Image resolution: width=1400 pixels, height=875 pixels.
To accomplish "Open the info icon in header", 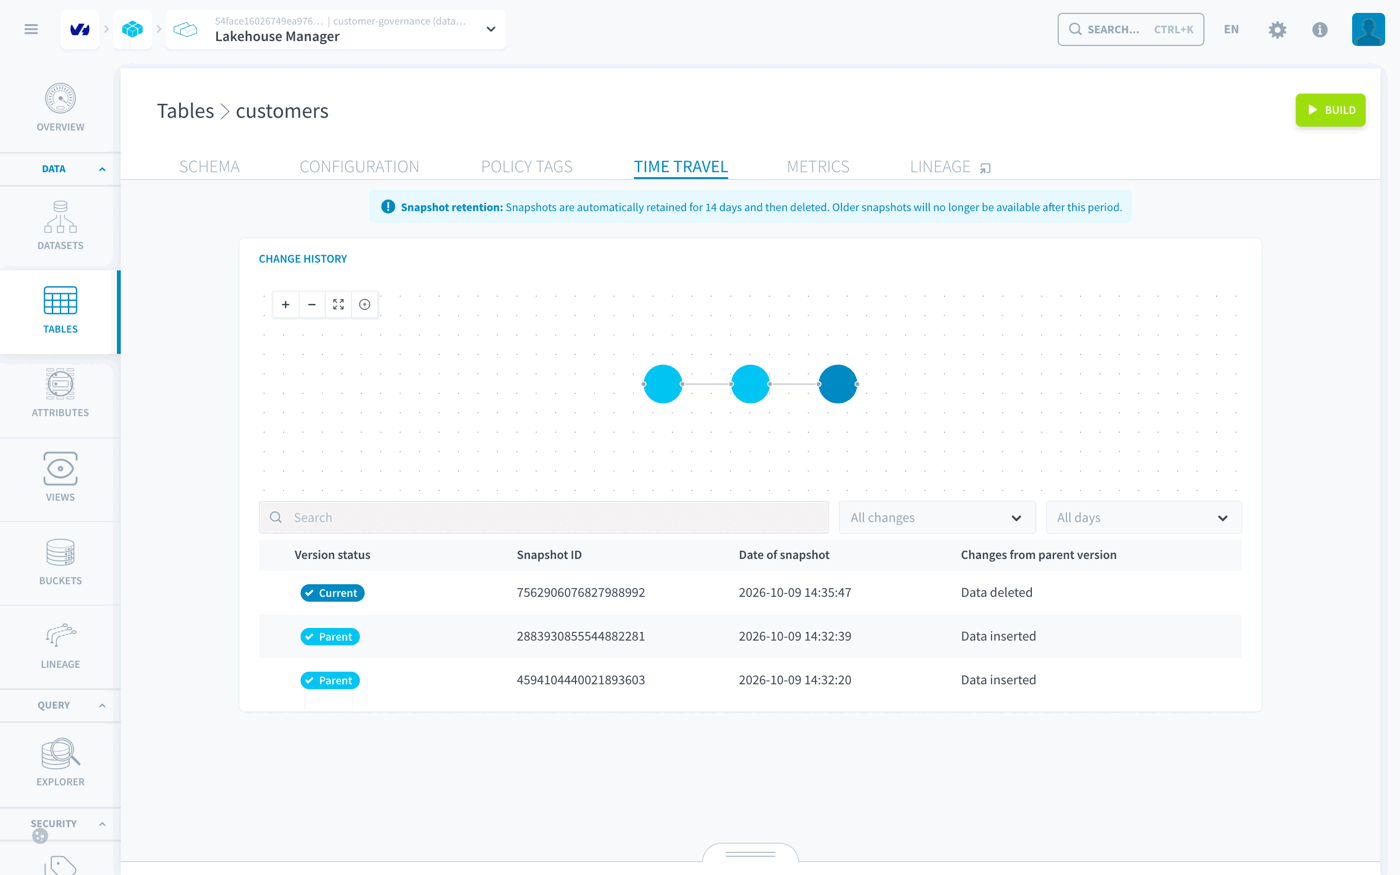I will click(1320, 30).
